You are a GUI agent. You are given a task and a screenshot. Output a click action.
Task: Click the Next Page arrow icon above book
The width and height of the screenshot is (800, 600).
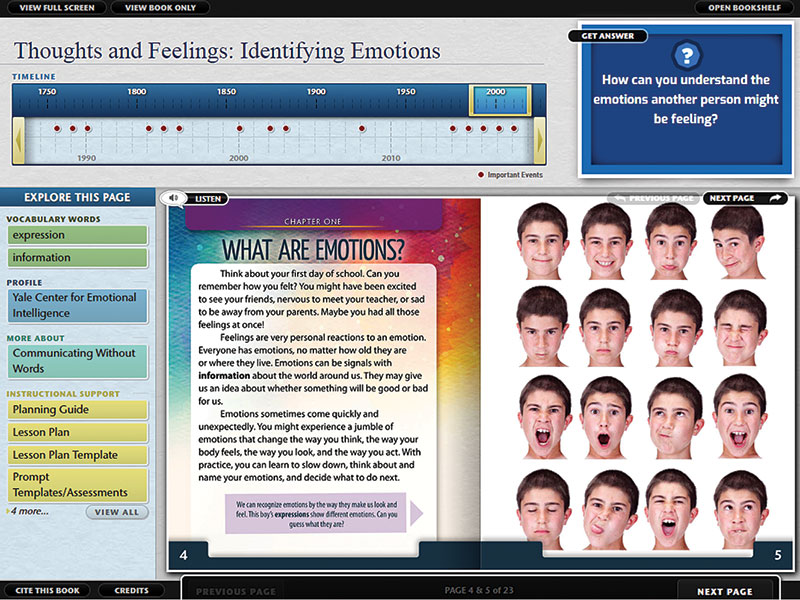(775, 198)
